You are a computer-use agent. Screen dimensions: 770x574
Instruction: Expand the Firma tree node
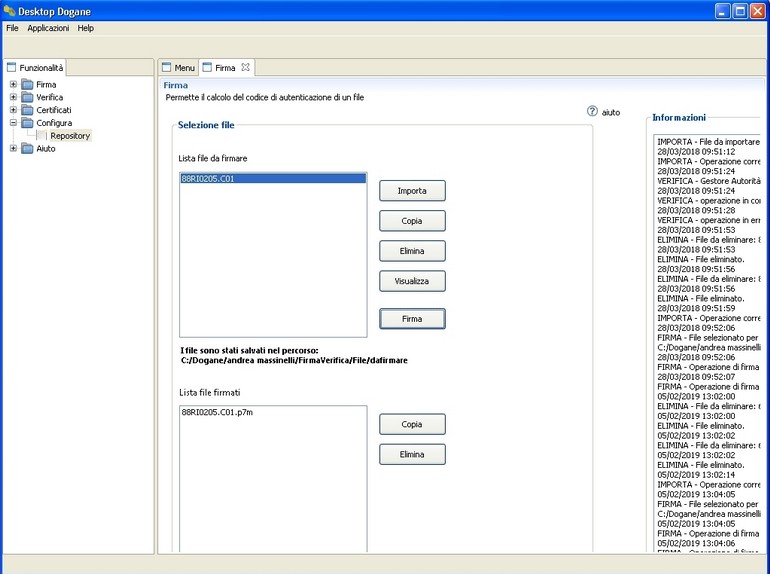coord(13,84)
